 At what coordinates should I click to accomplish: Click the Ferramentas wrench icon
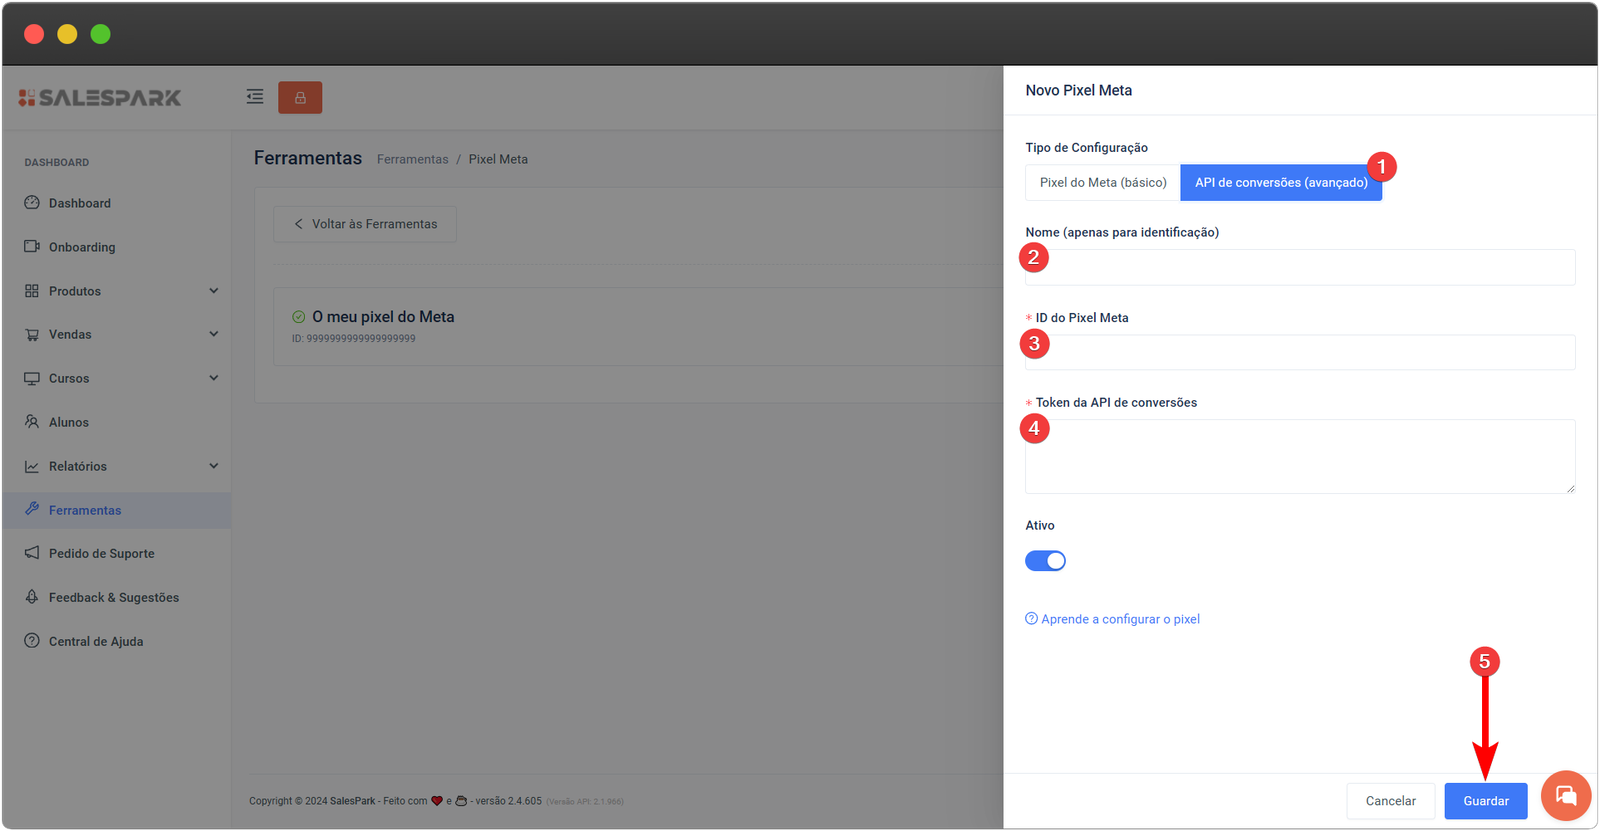(32, 509)
